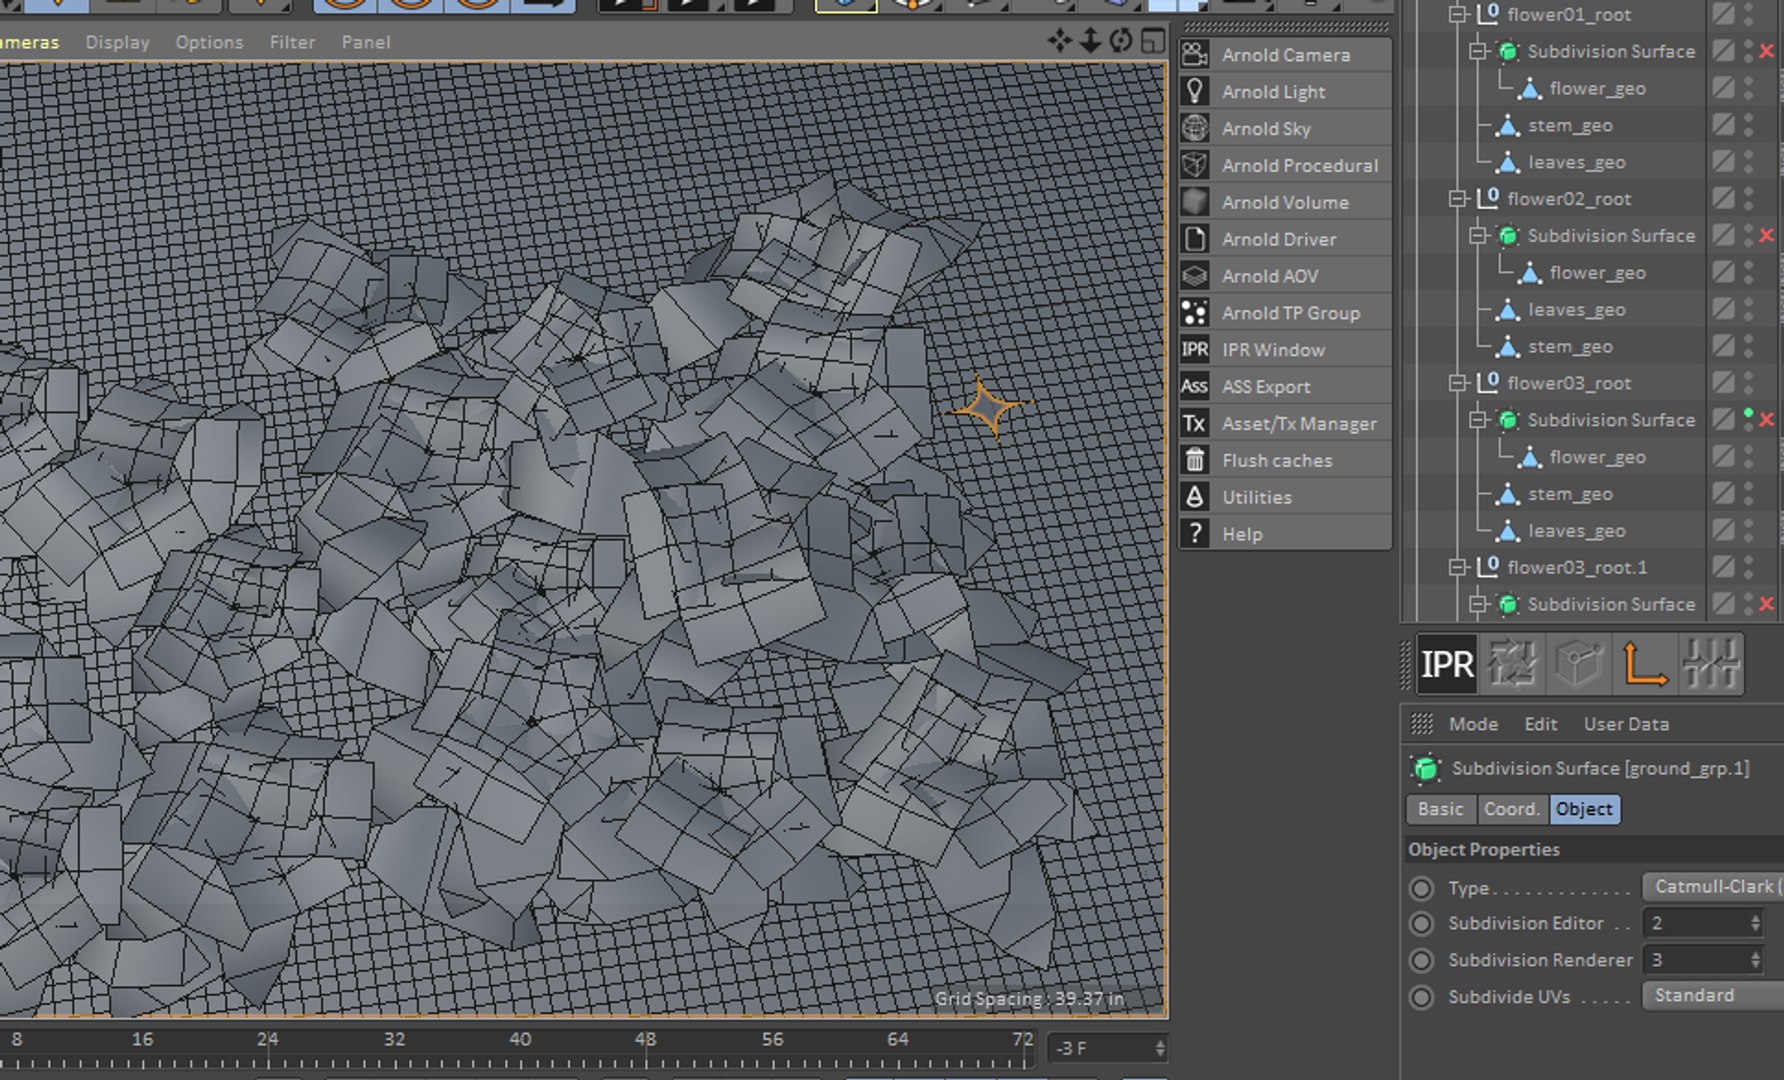Click the ASS Export entry
Viewport: 1784px width, 1080px height.
pos(1265,387)
